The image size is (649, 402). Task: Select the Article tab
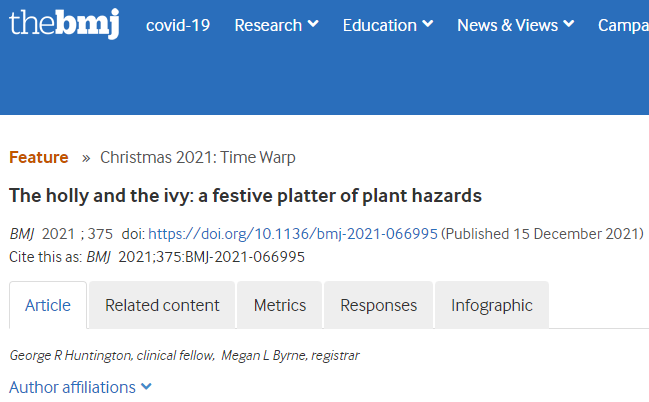click(48, 305)
